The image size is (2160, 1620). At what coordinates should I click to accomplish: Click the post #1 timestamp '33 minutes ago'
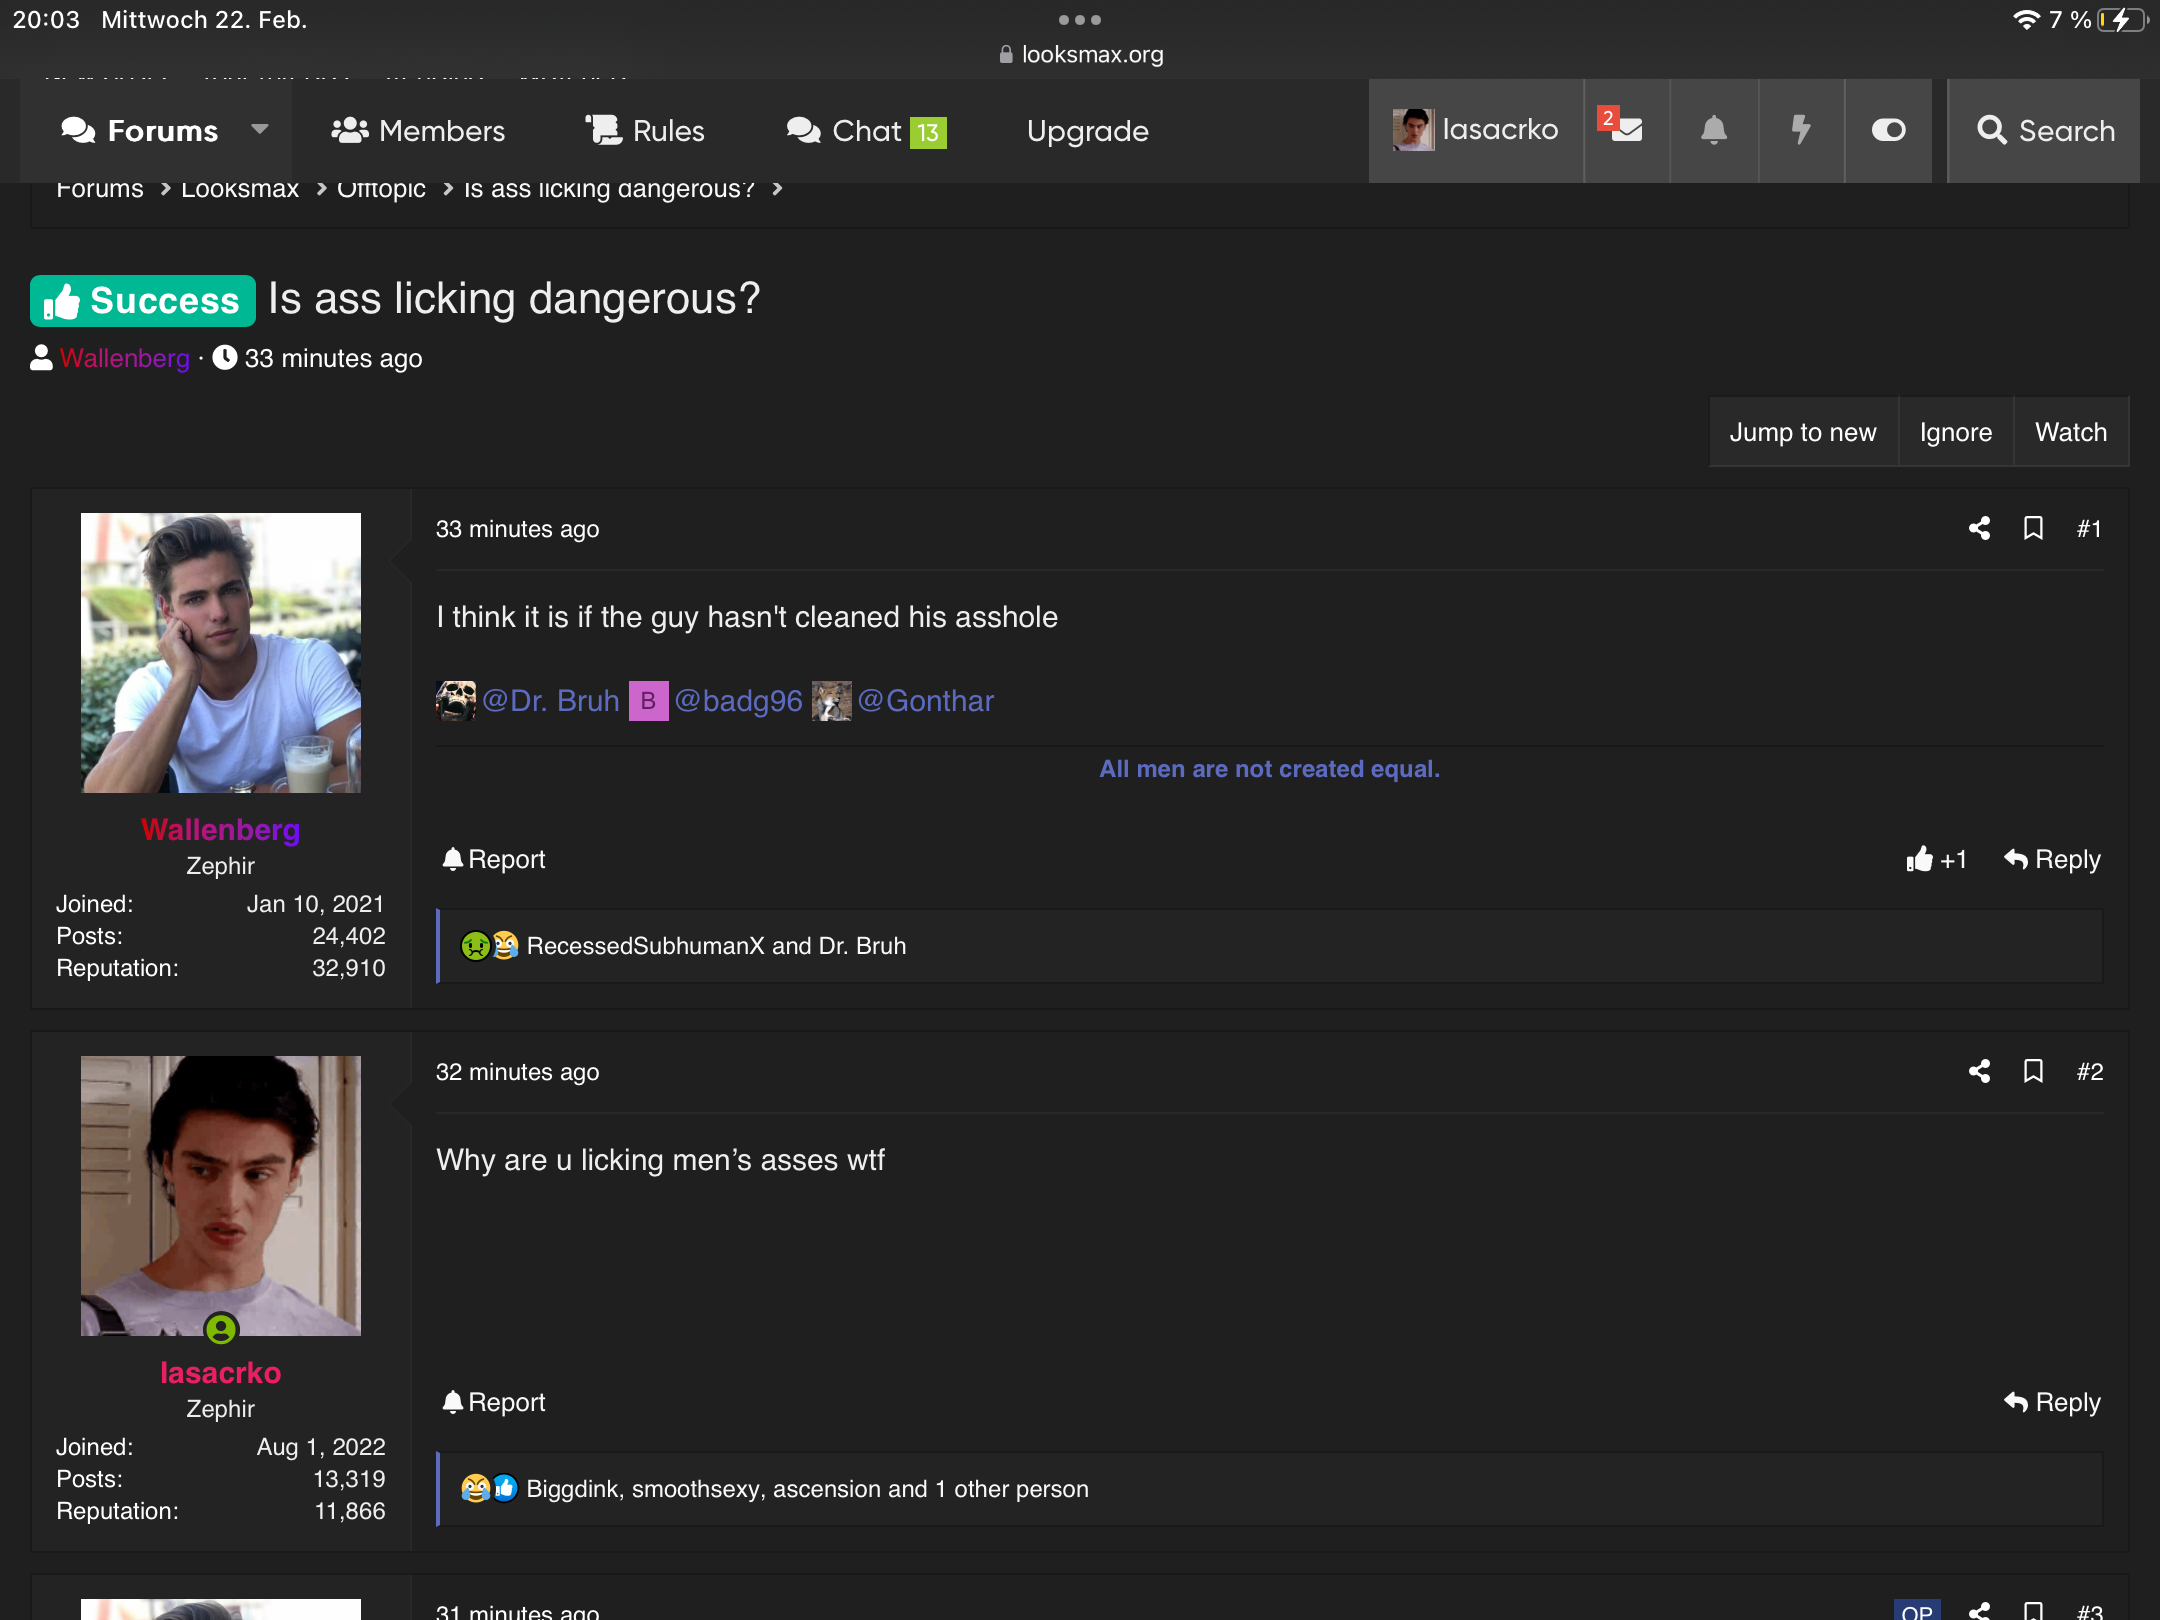[517, 529]
